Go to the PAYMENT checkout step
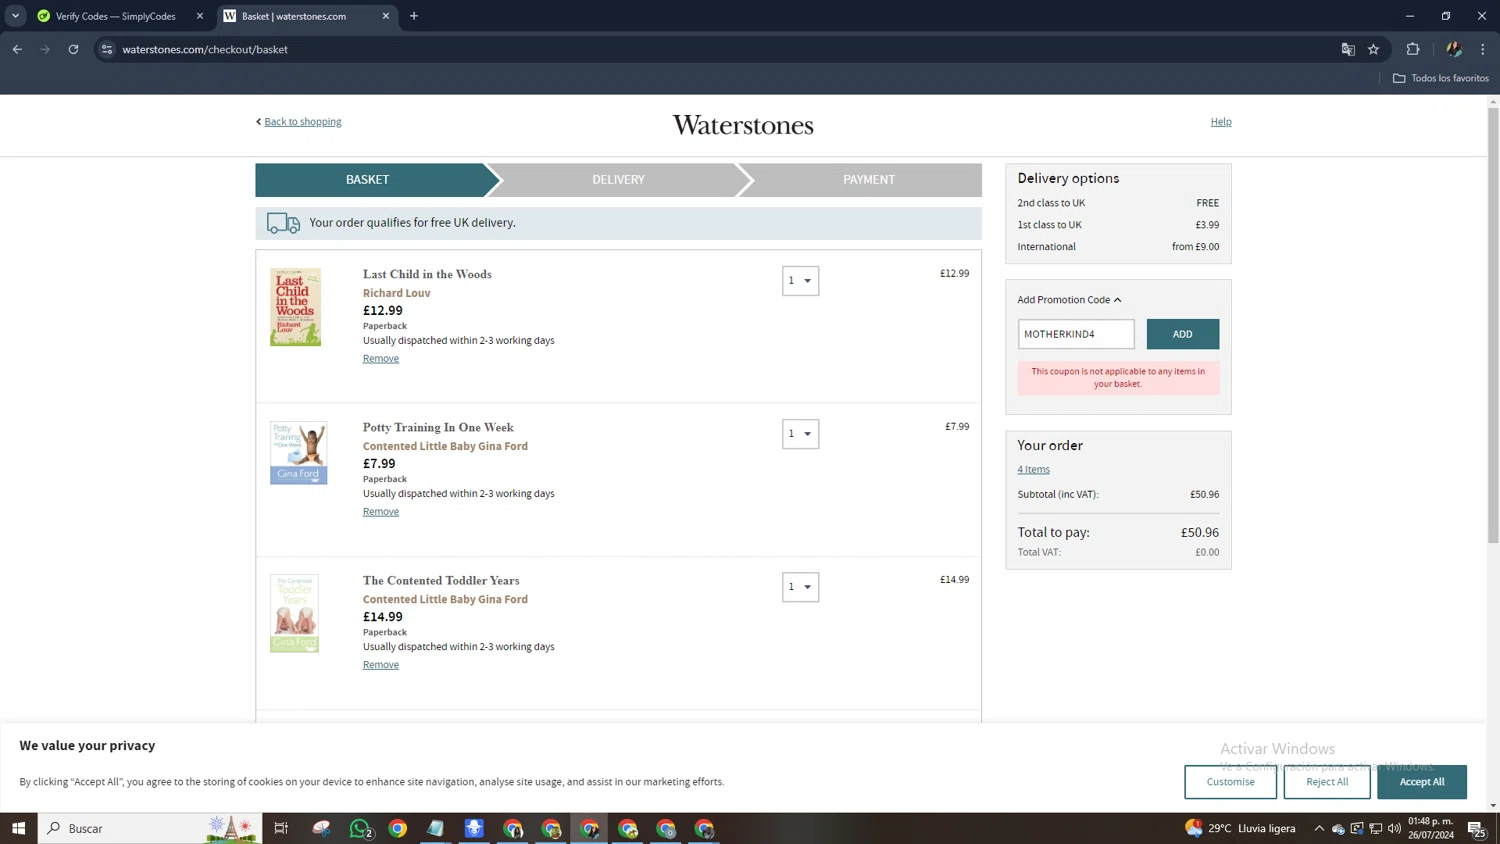 click(868, 180)
